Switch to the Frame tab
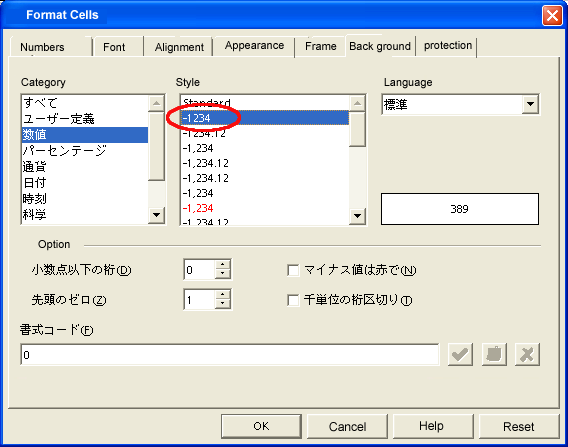This screenshot has width=568, height=447. (321, 46)
